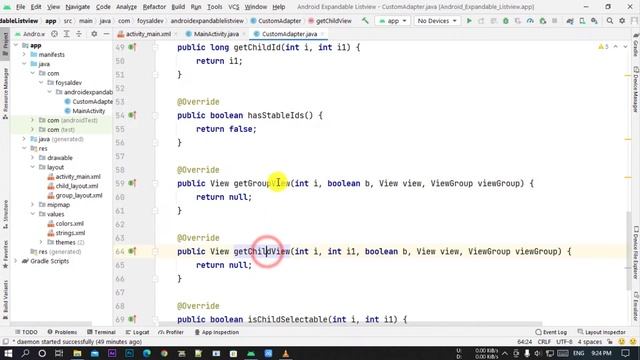Click Sync Project with Gradle Files icon
This screenshot has width=640, height=360.
click(570, 21)
